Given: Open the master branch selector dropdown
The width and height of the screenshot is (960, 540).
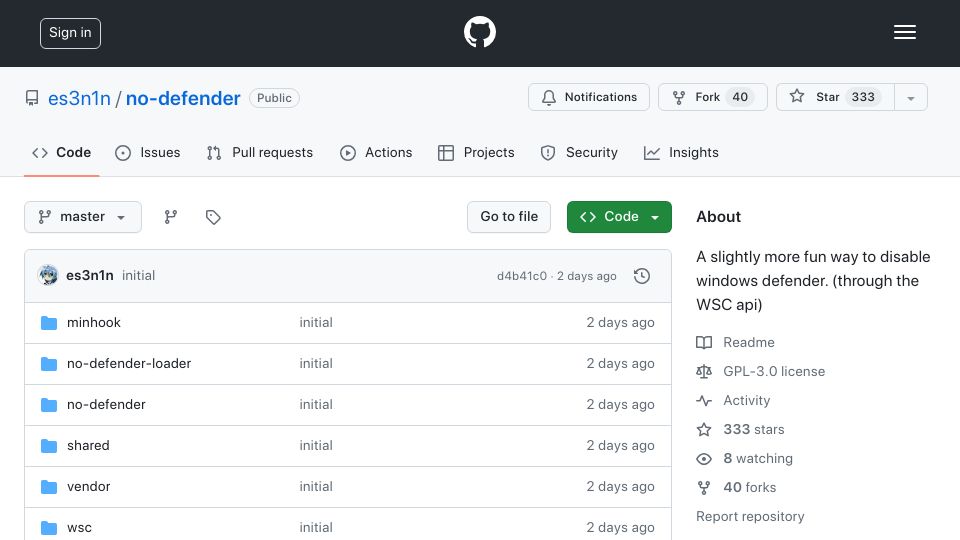Looking at the screenshot, I should tap(83, 217).
